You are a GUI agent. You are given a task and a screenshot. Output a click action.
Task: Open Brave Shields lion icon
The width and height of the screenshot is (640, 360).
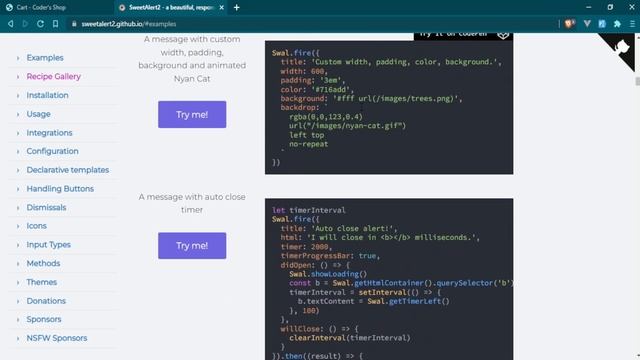(x=570, y=24)
